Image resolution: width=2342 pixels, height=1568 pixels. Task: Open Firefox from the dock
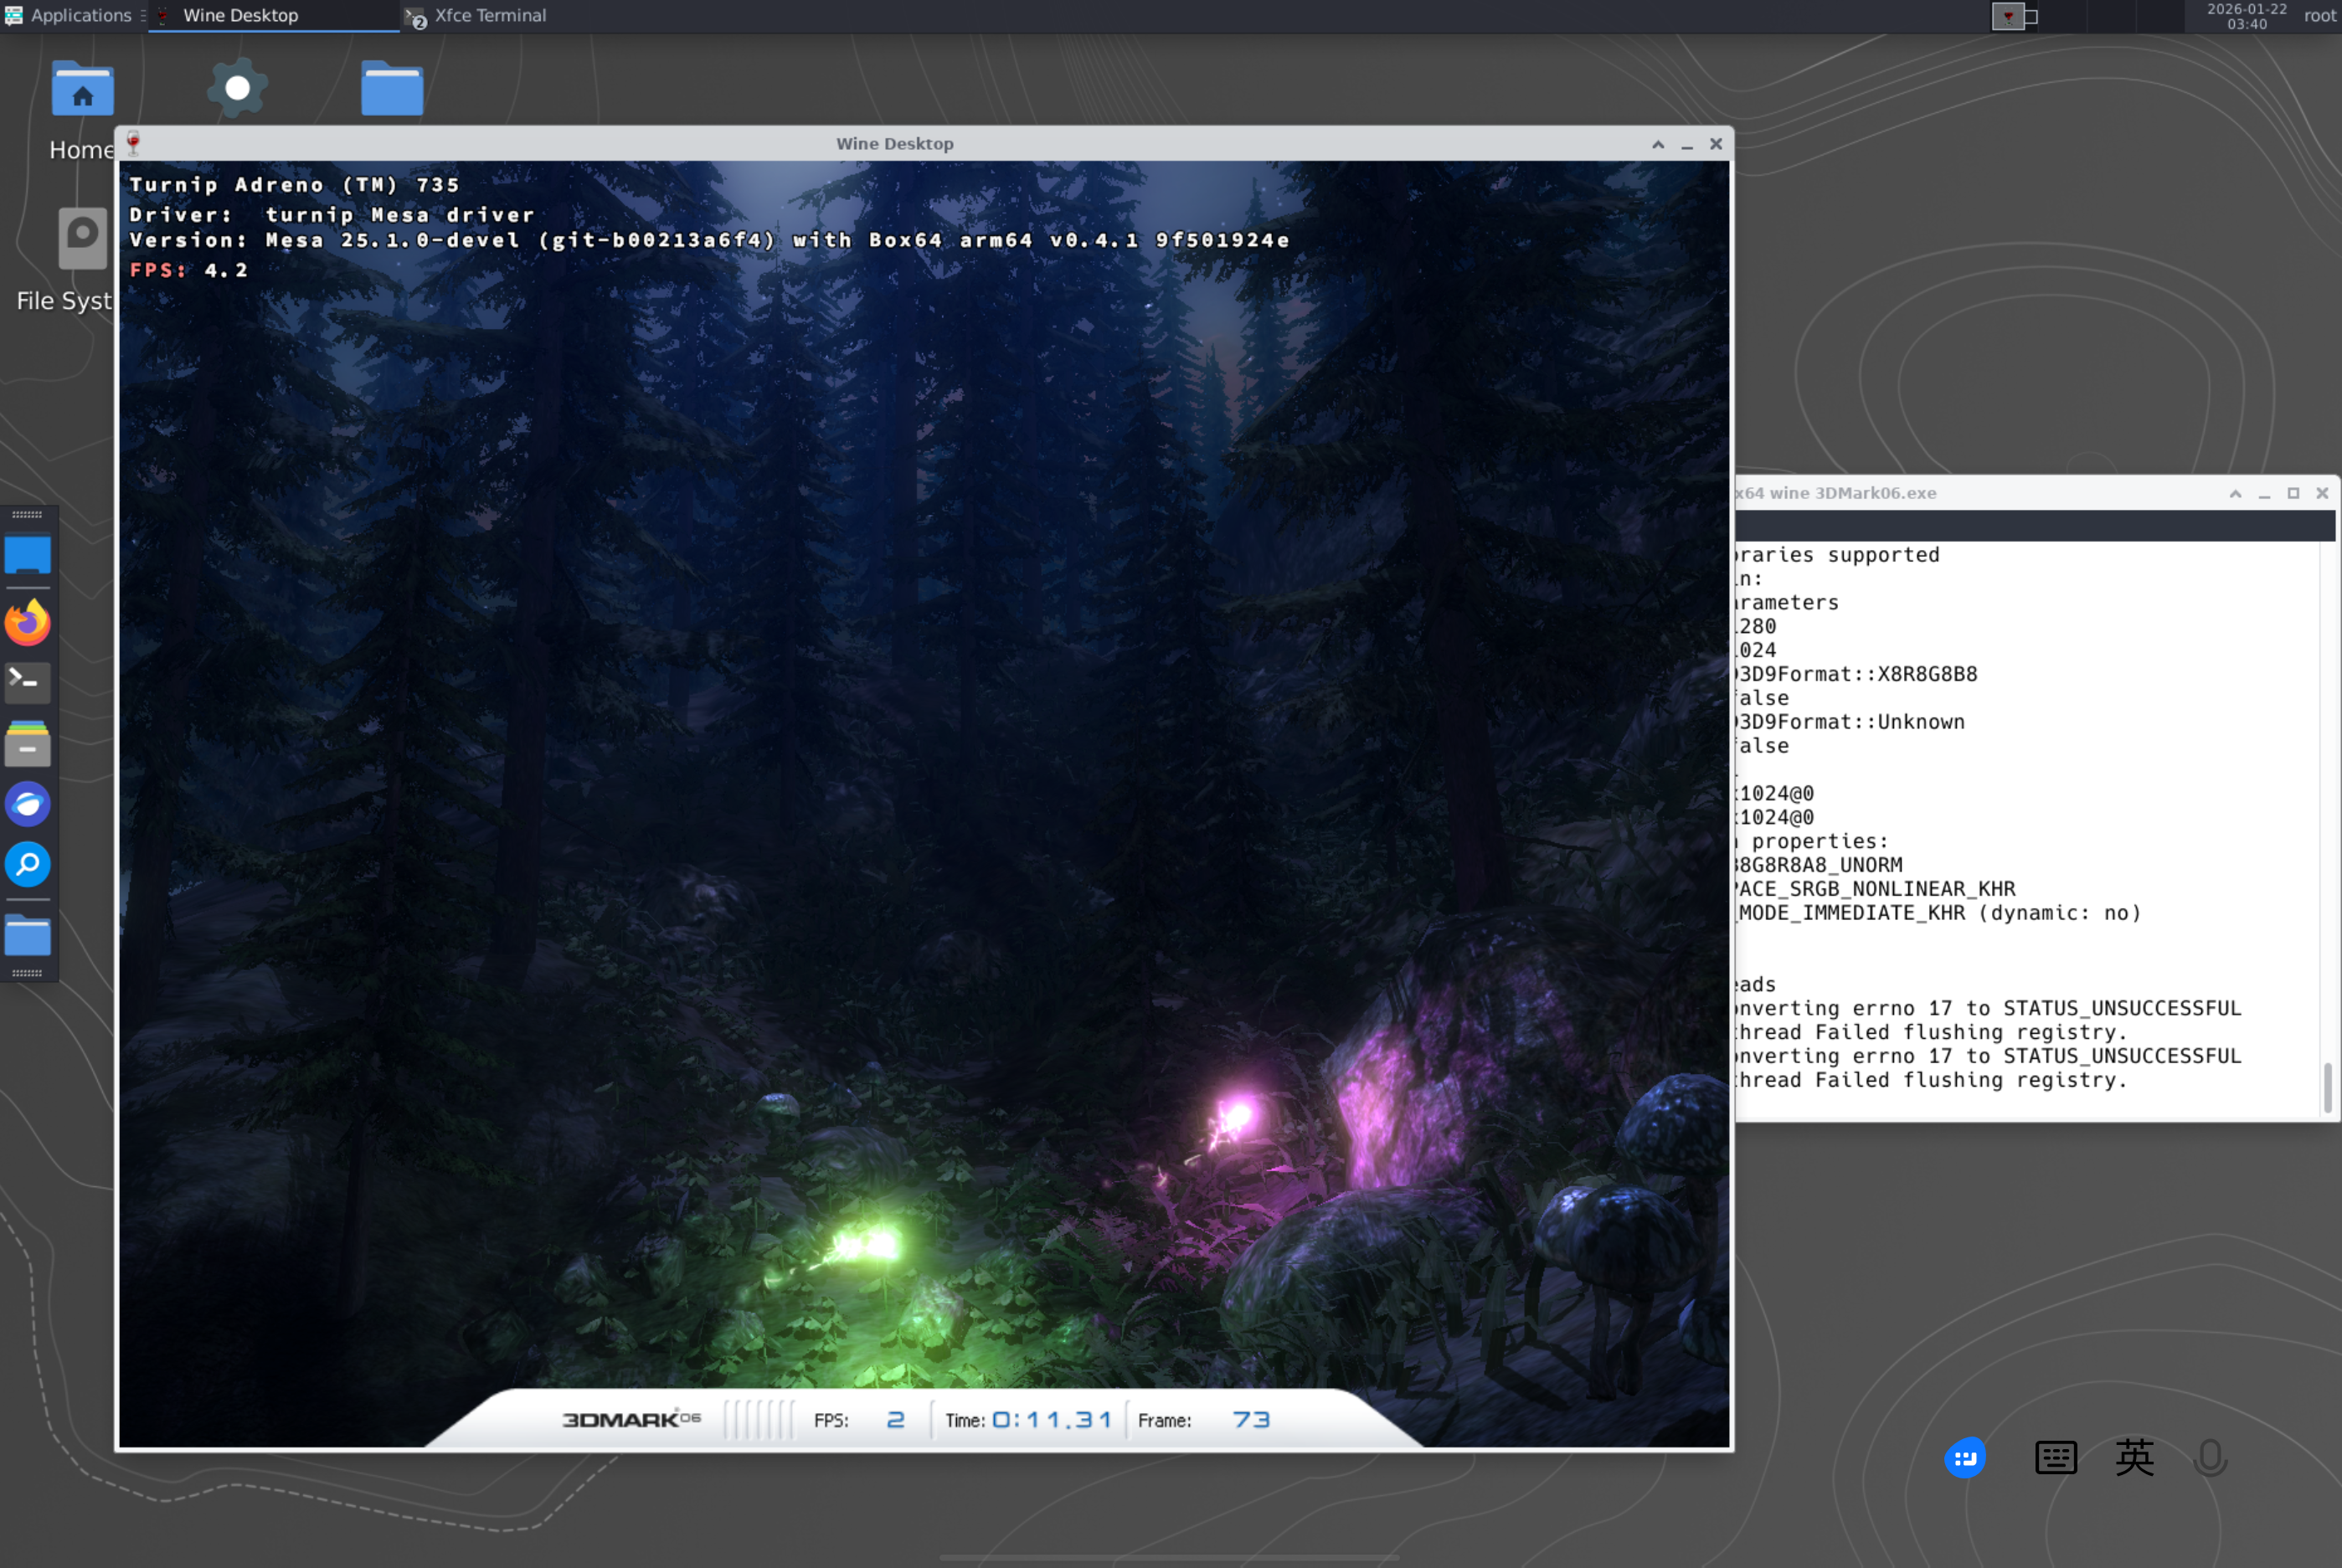click(x=27, y=622)
